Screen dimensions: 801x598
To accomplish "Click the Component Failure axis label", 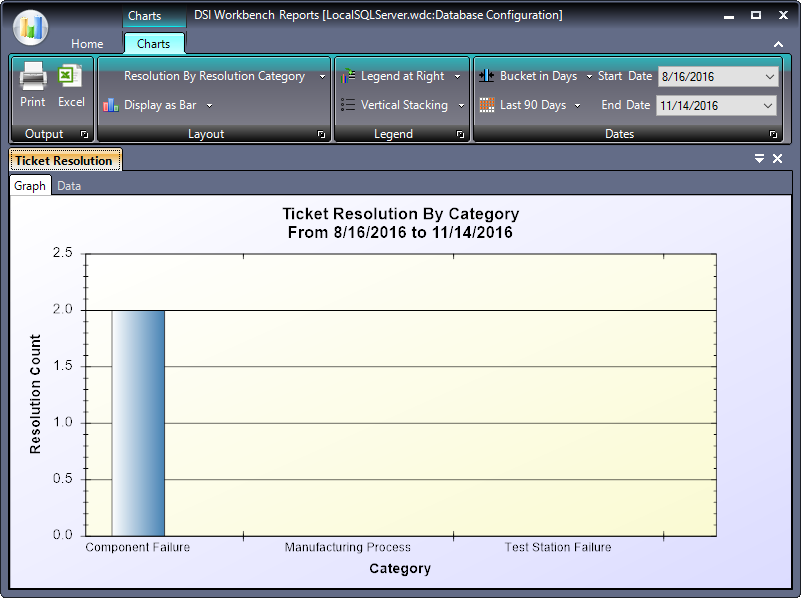I will pos(137,547).
